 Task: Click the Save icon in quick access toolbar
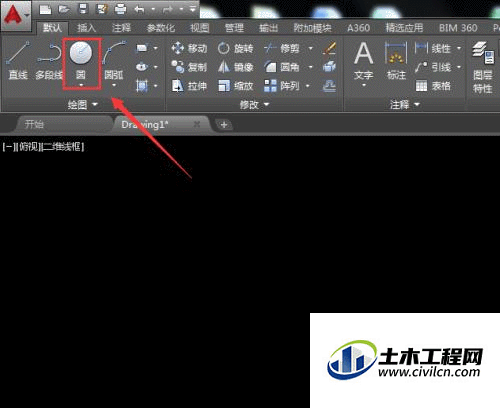82,10
